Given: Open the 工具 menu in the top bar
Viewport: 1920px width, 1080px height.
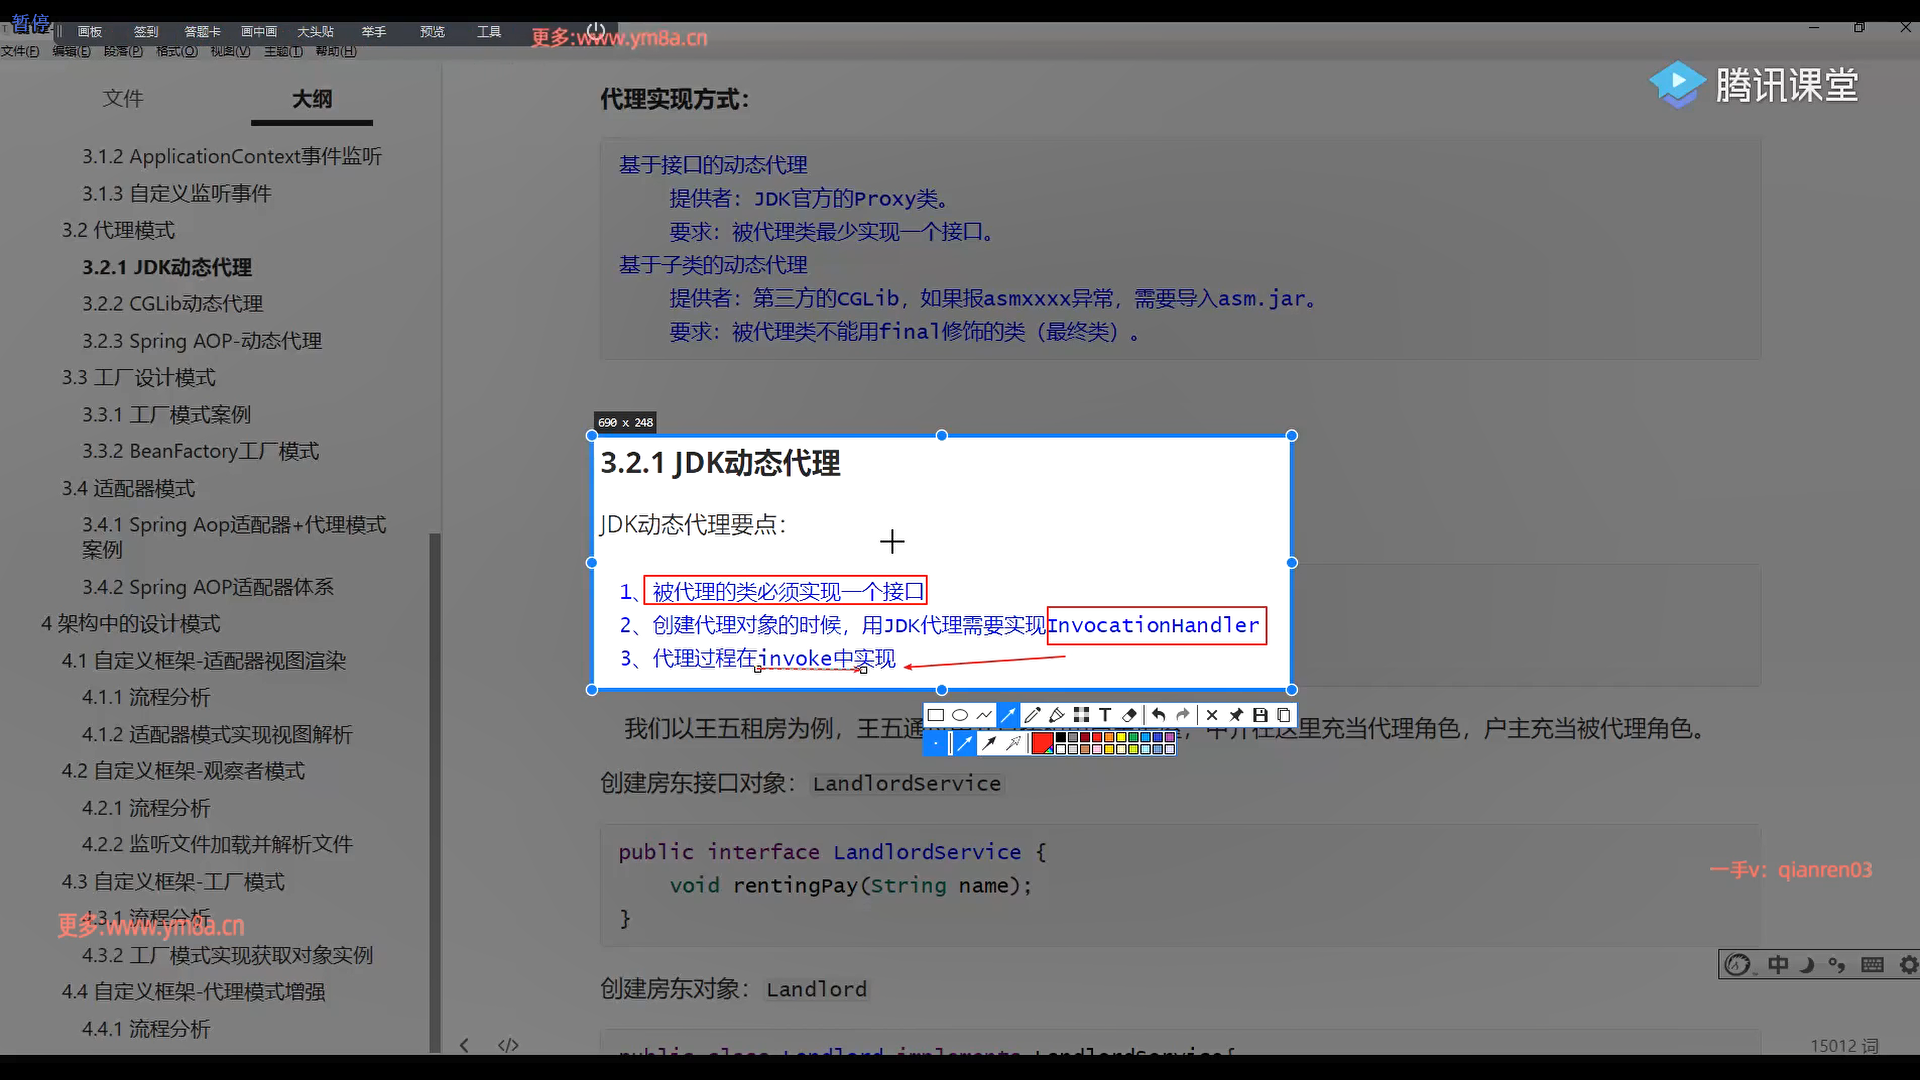Looking at the screenshot, I should (x=489, y=32).
